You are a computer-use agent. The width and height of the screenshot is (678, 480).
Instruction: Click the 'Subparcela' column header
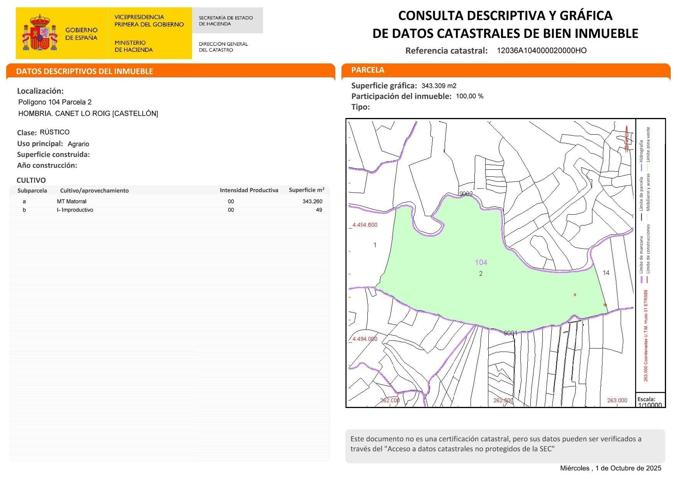tap(32, 190)
